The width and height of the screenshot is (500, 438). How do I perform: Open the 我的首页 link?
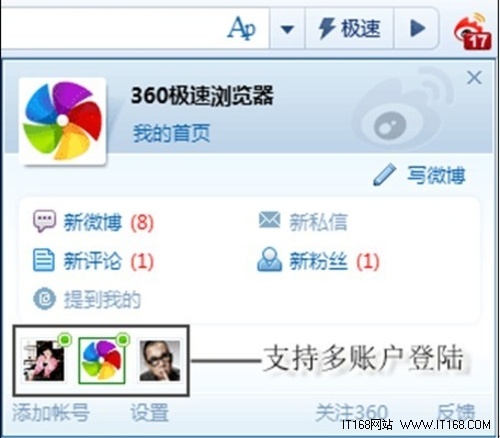[x=172, y=133]
